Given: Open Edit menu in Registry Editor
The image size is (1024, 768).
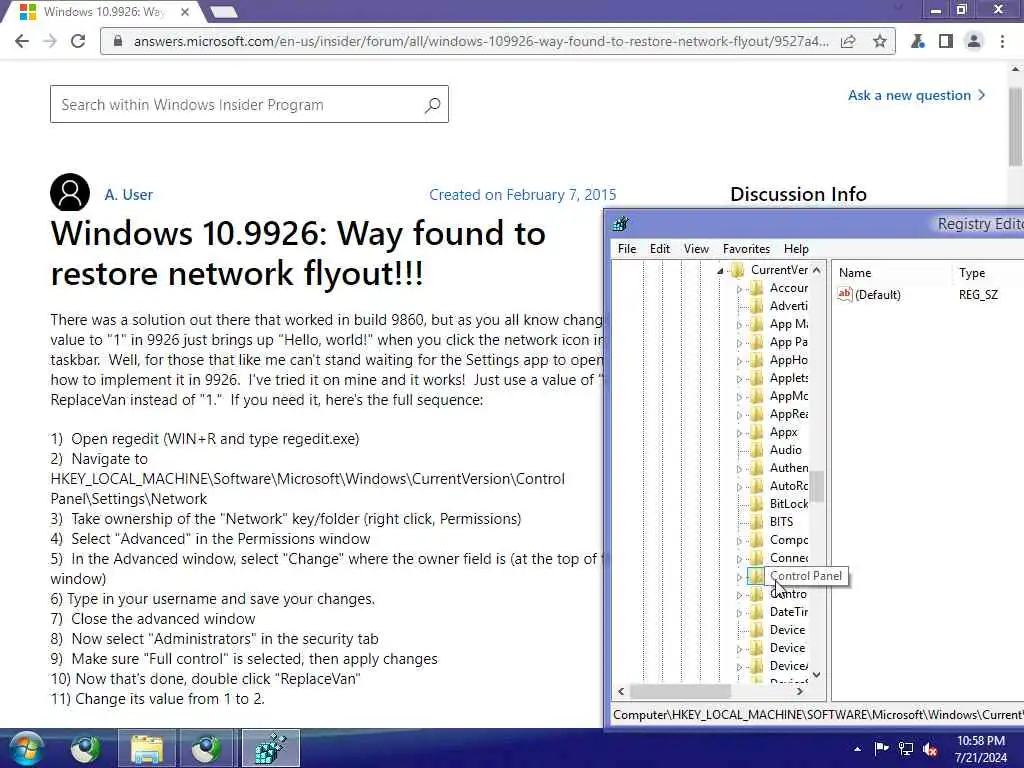Looking at the screenshot, I should pos(660,249).
